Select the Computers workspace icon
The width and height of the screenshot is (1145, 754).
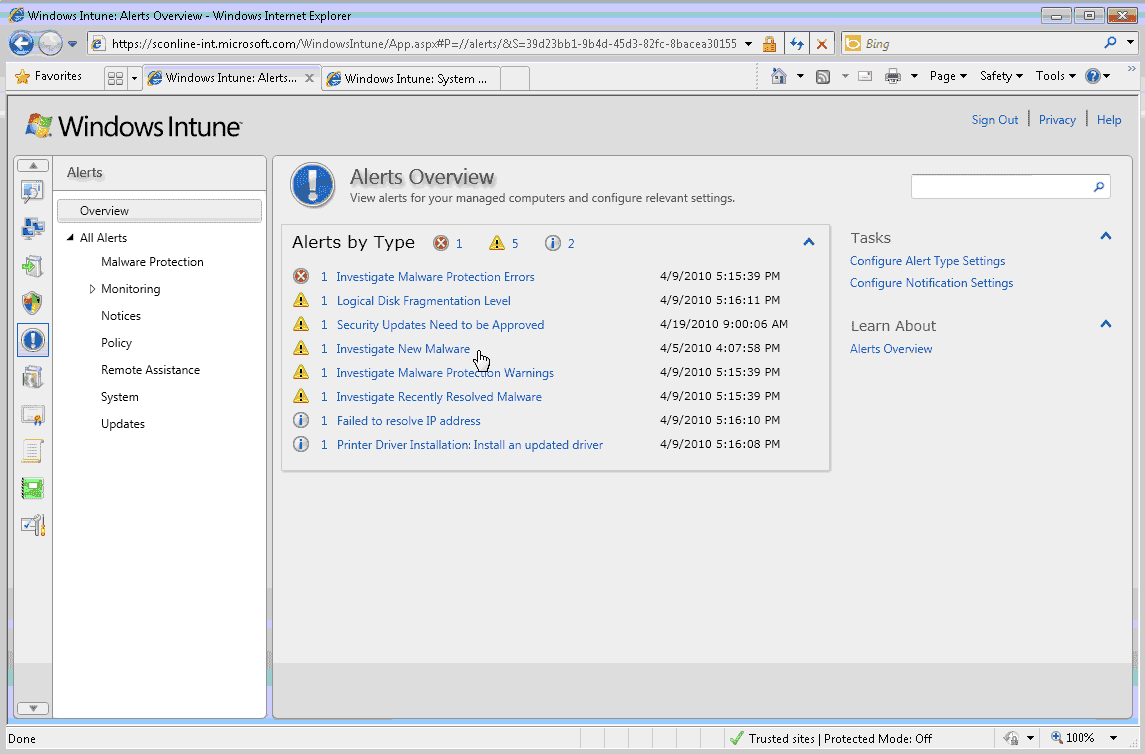point(33,228)
